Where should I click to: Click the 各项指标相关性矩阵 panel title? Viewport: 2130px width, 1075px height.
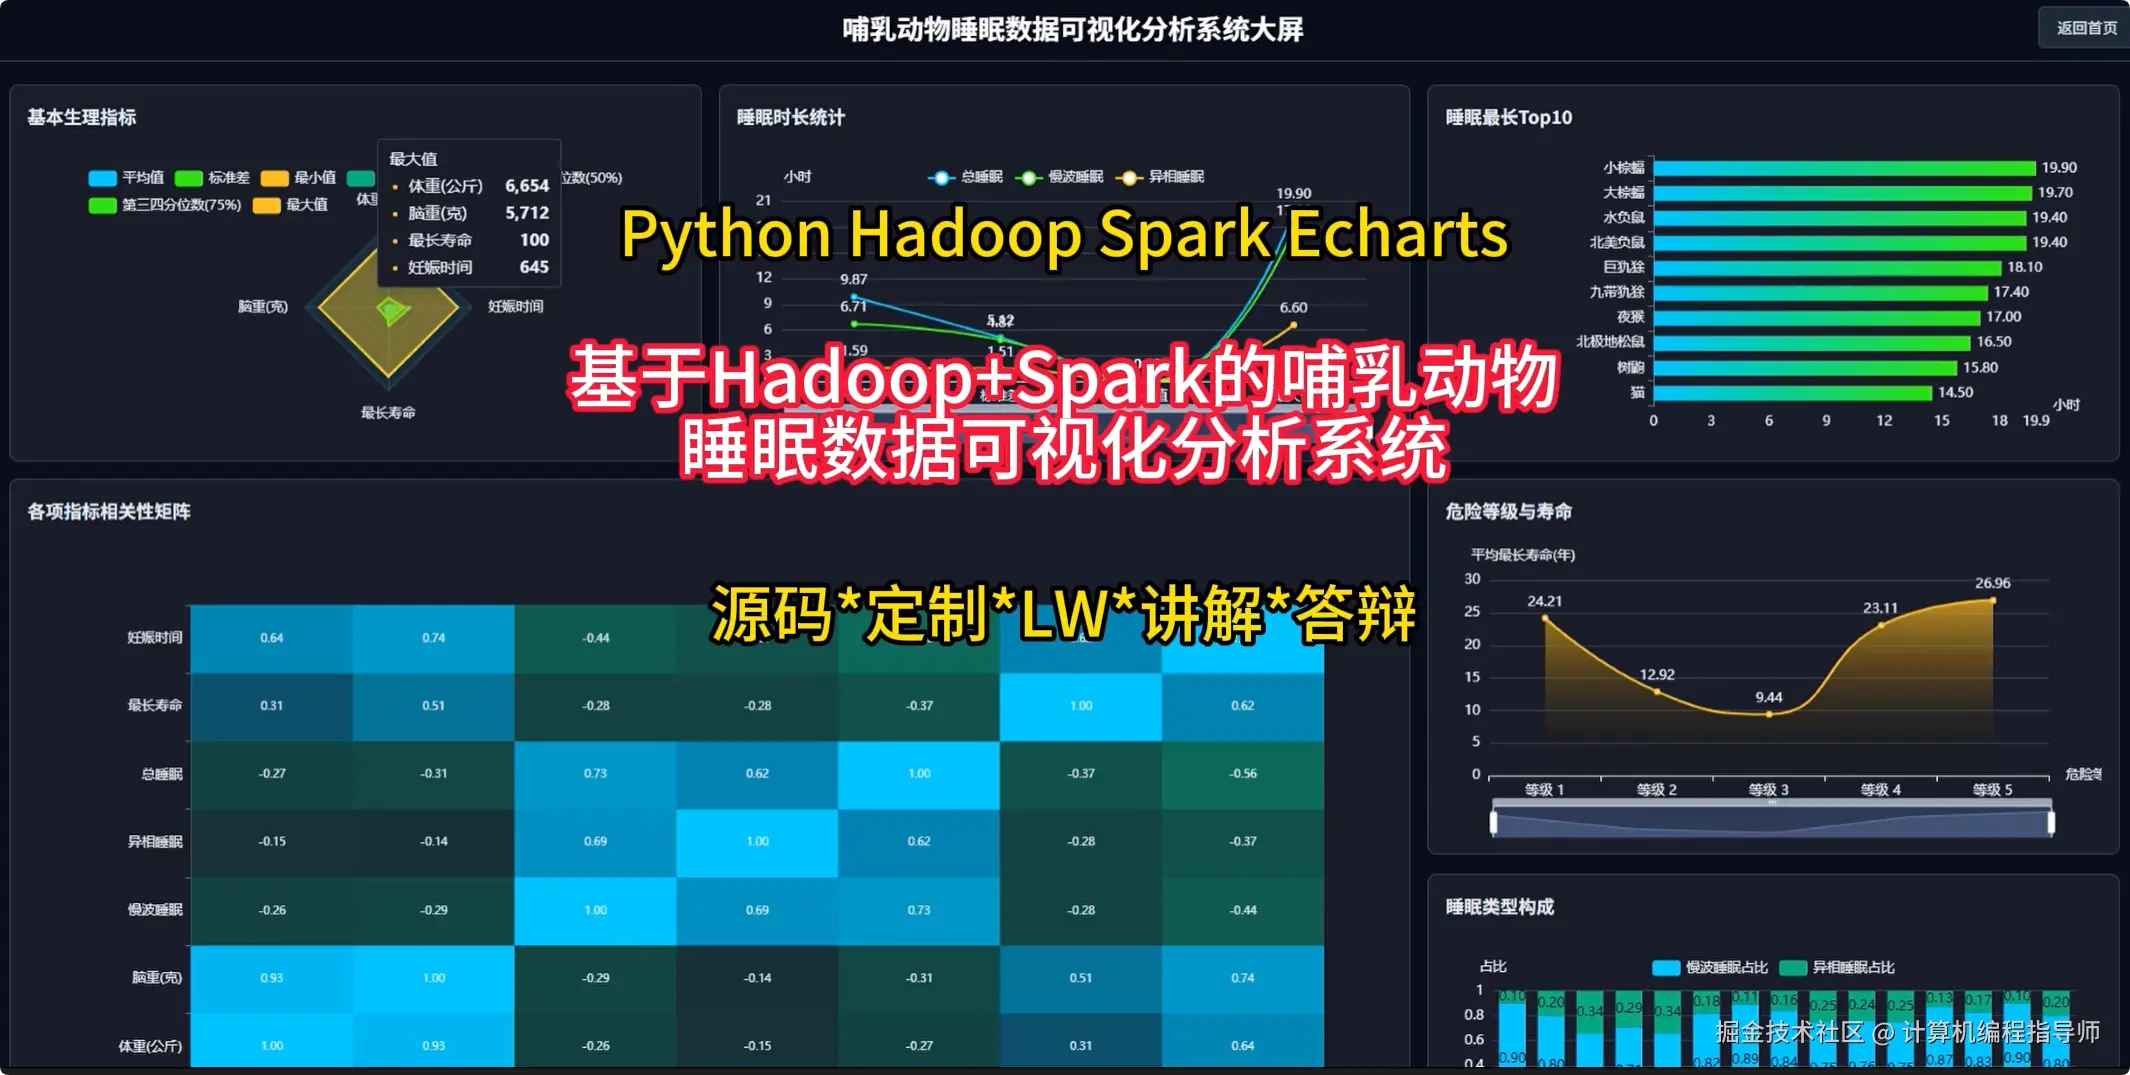pos(108,511)
